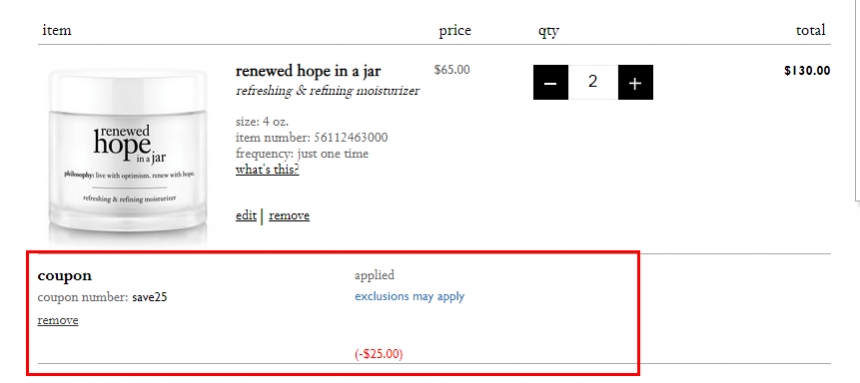Click the $130.00 line total
The image size is (860, 383).
[807, 70]
